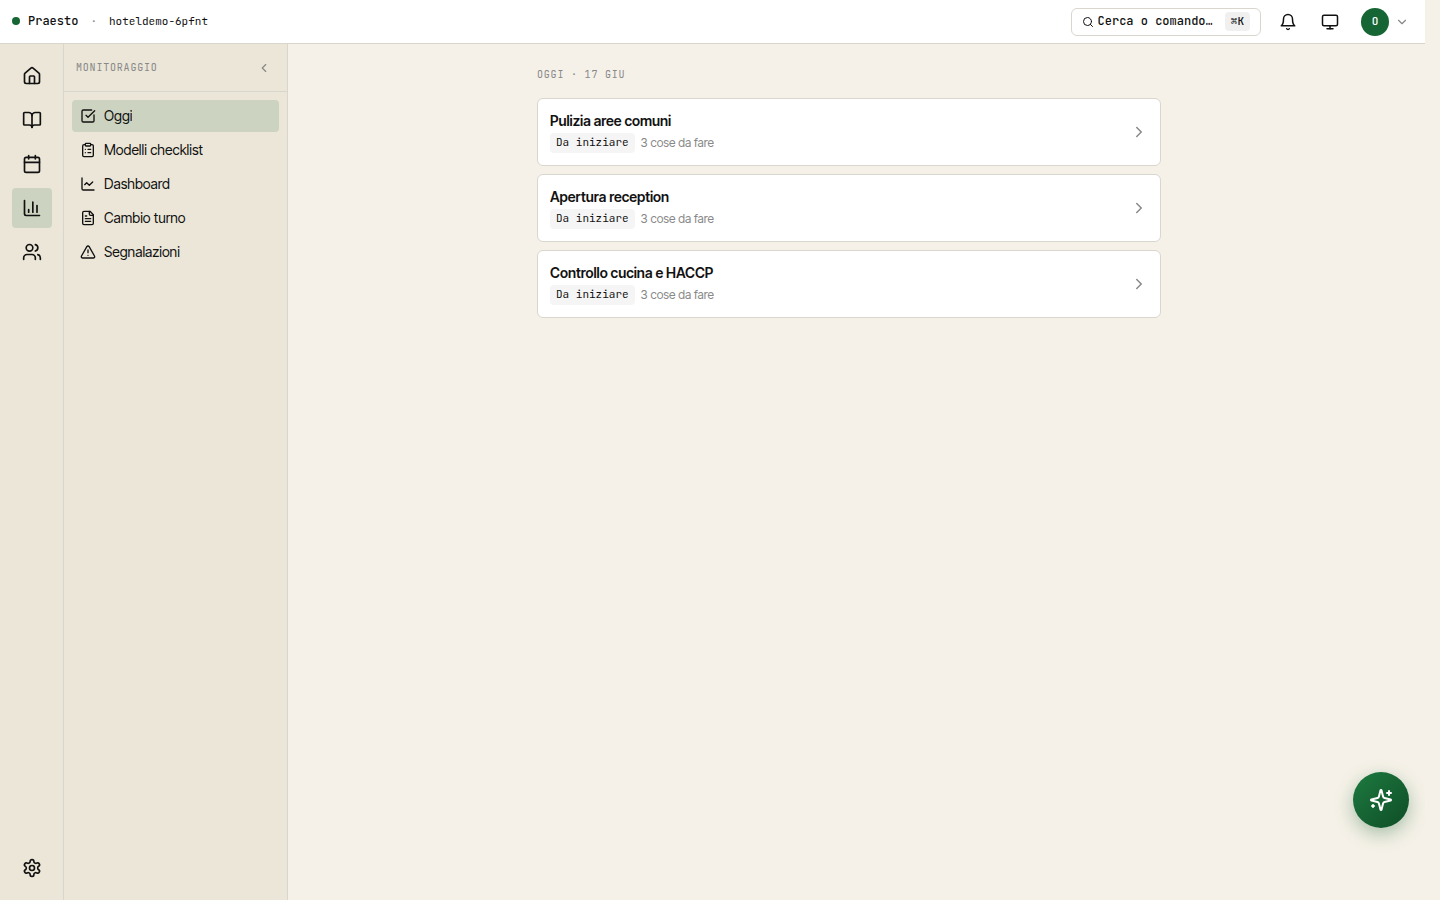The image size is (1440, 900).
Task: Click the Praesto brand name
Action: pos(53,21)
